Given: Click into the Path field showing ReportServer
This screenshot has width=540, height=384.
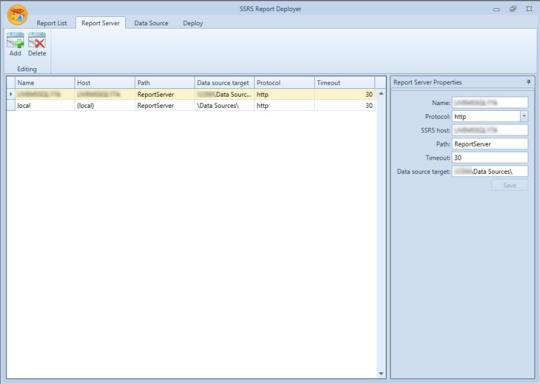Looking at the screenshot, I should tap(490, 144).
